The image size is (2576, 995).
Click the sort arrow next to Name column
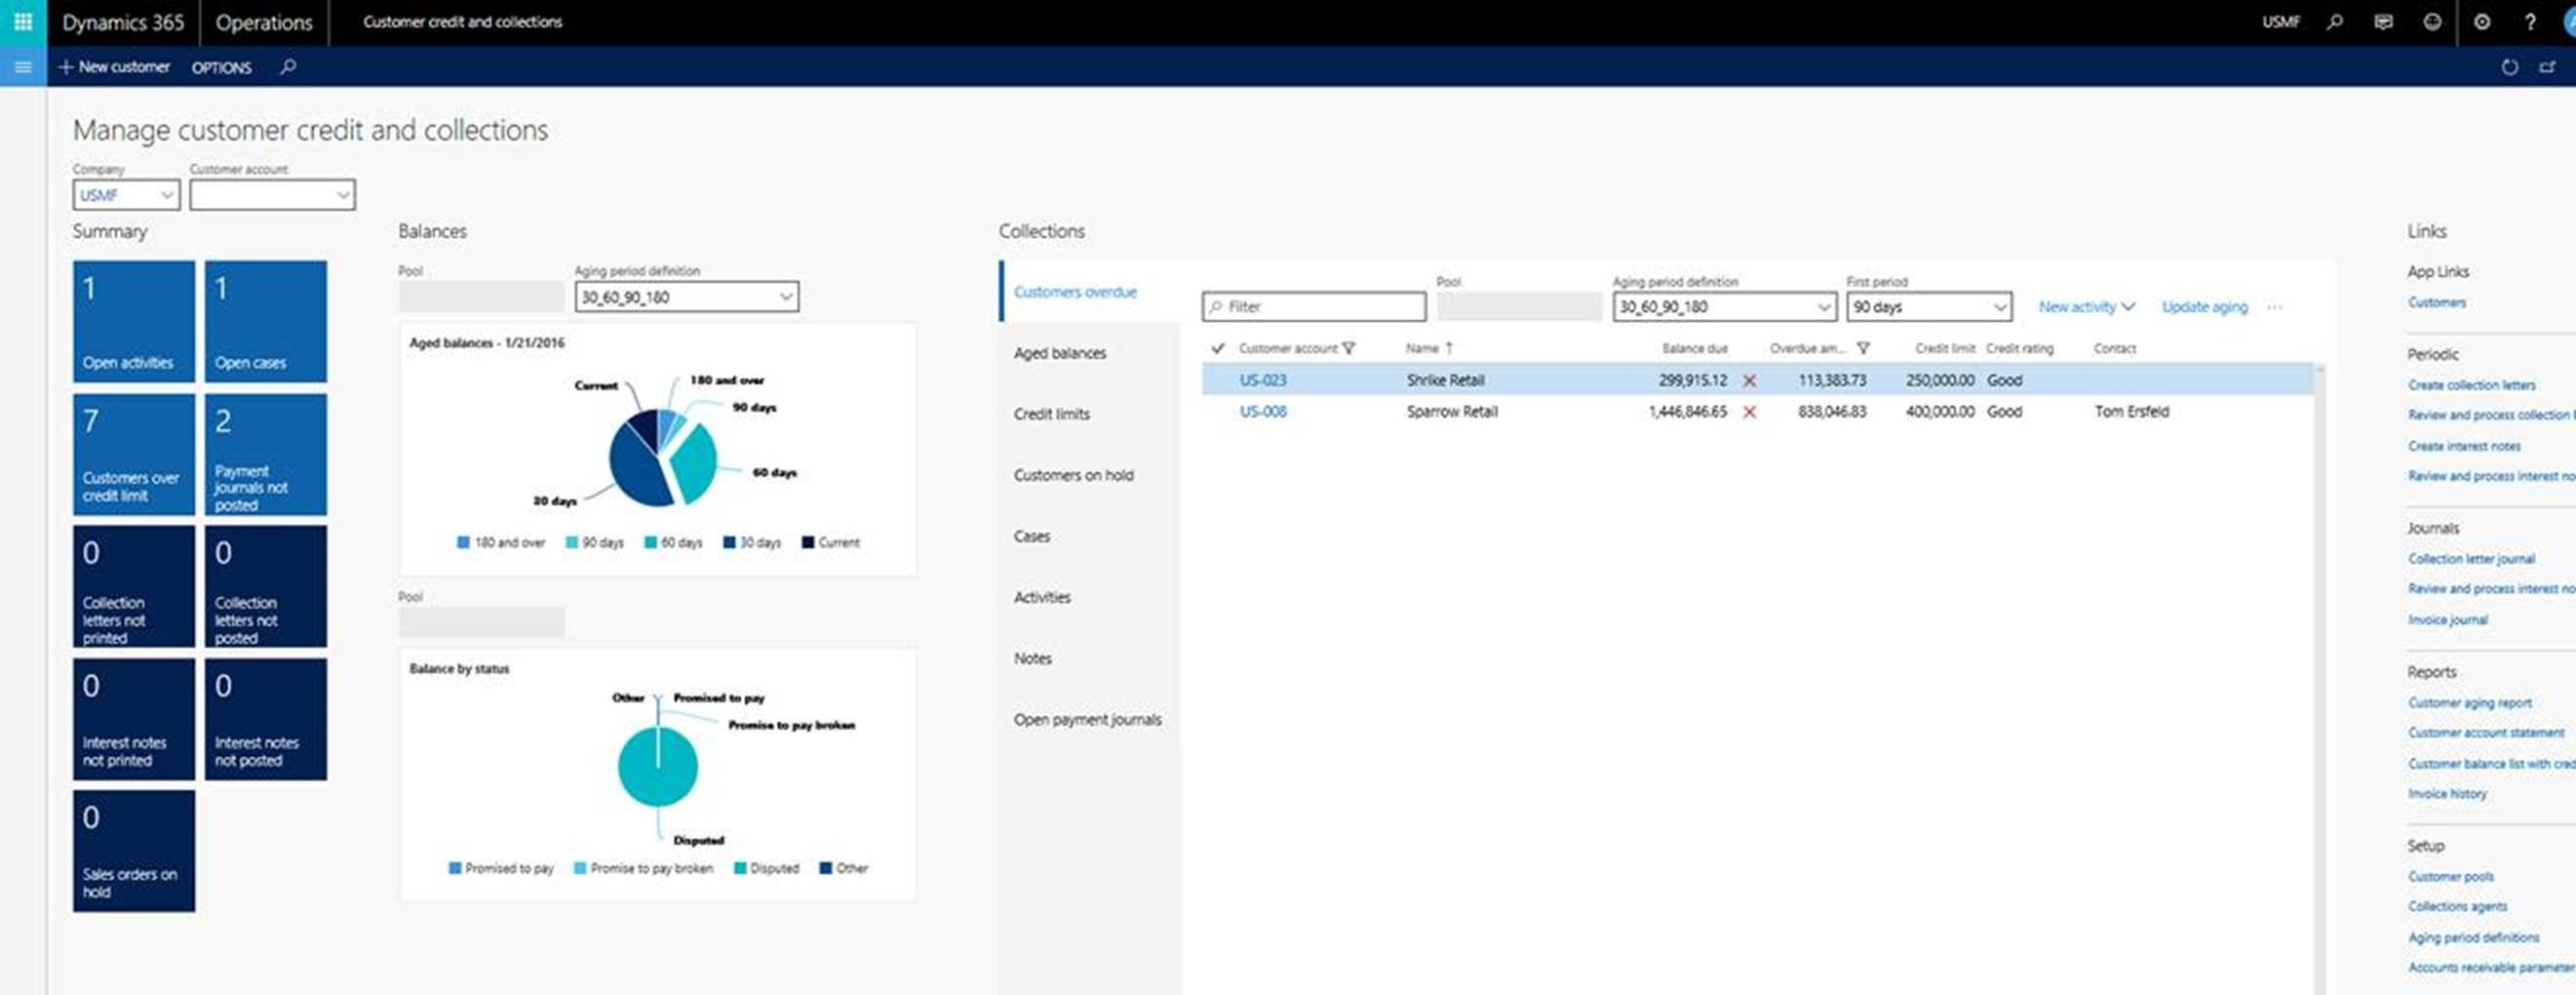(x=1449, y=348)
